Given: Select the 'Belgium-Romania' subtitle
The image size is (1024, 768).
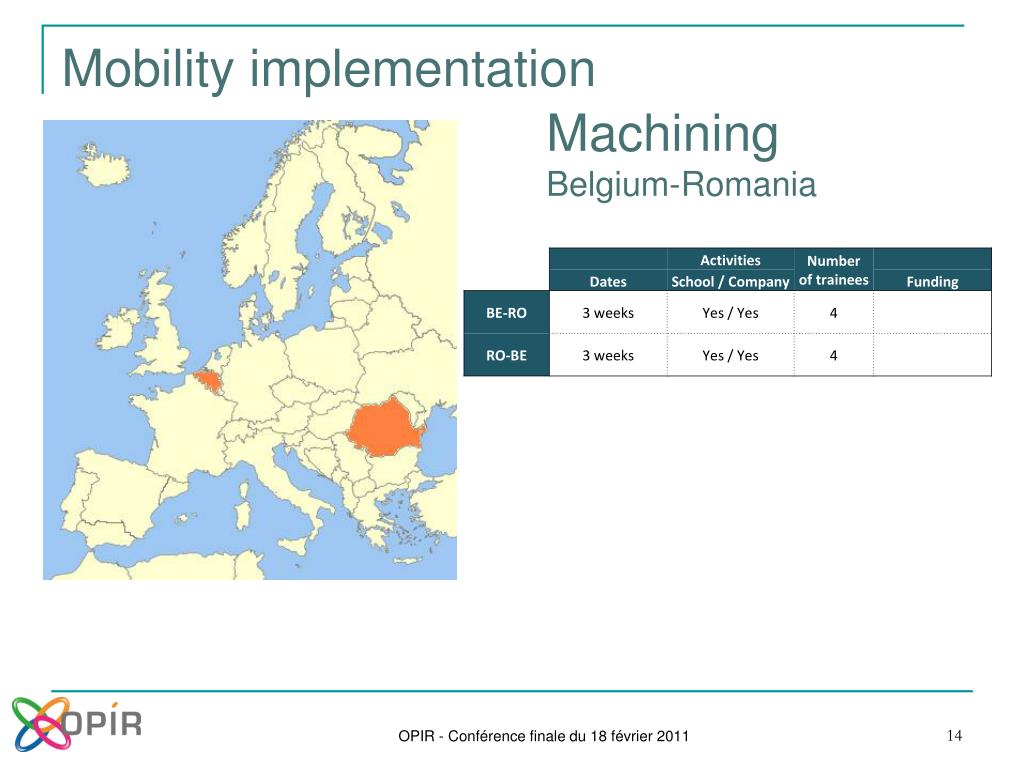Looking at the screenshot, I should [681, 184].
